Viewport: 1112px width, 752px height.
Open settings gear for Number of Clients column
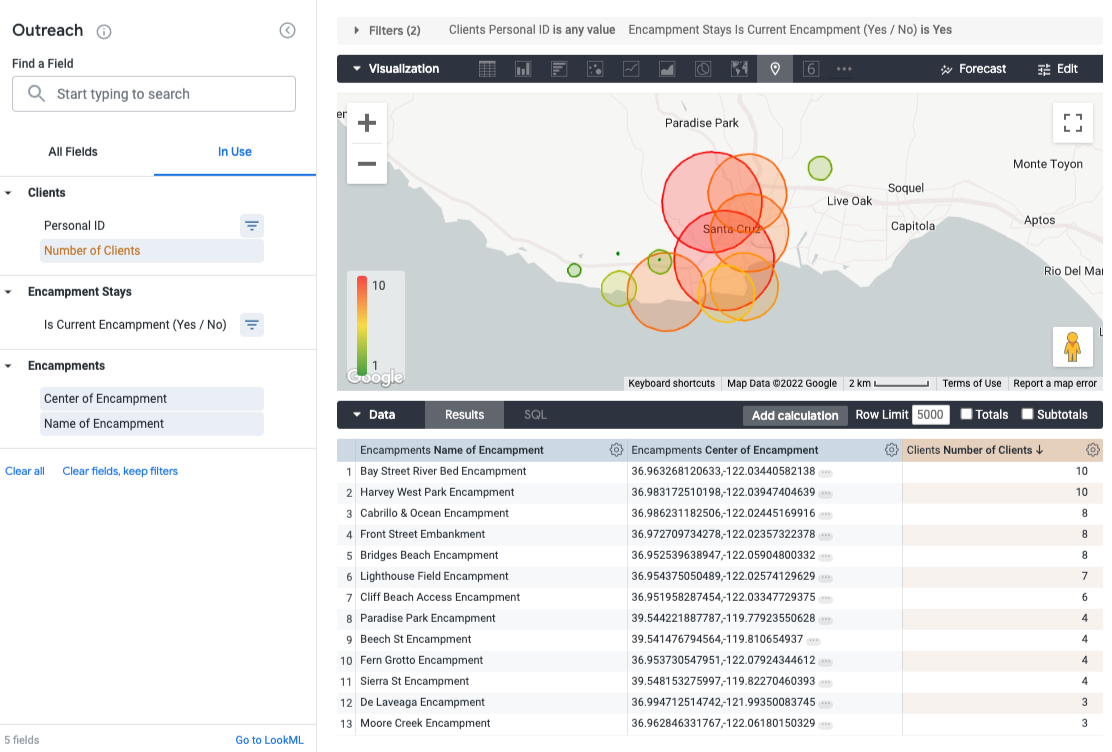(x=1092, y=450)
